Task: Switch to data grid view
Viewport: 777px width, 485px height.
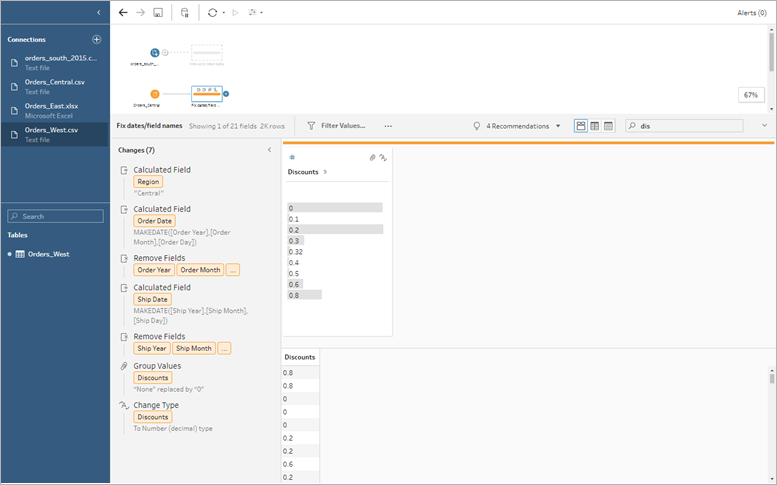Action: point(595,126)
